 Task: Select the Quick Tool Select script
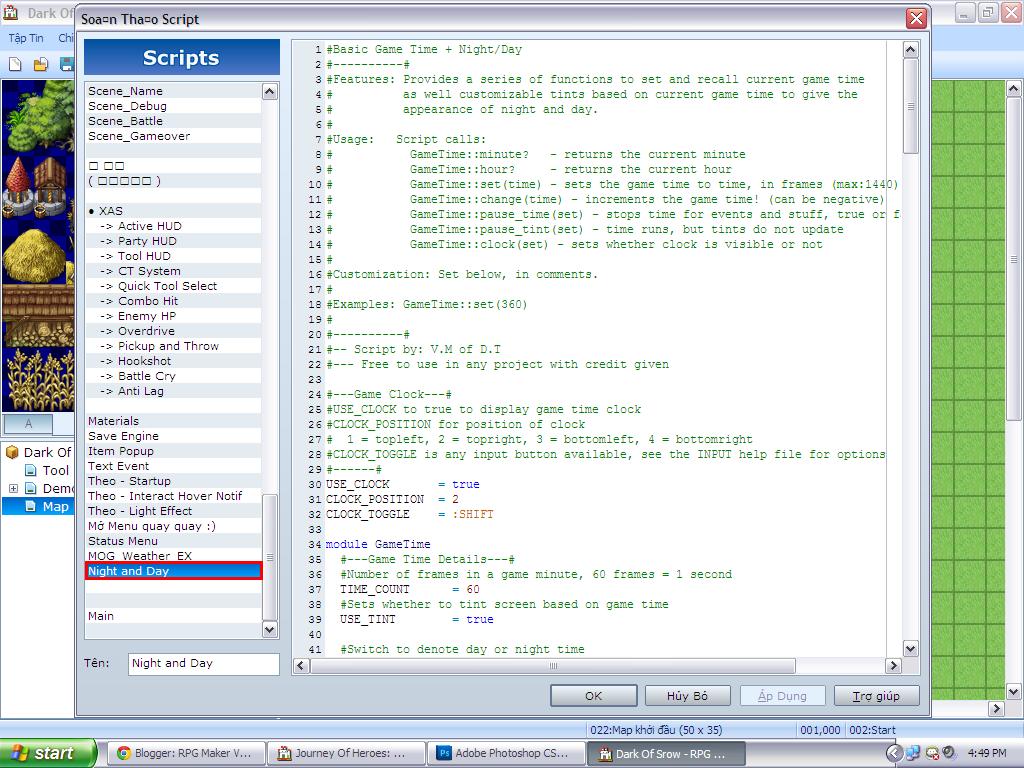pyautogui.click(x=173, y=286)
